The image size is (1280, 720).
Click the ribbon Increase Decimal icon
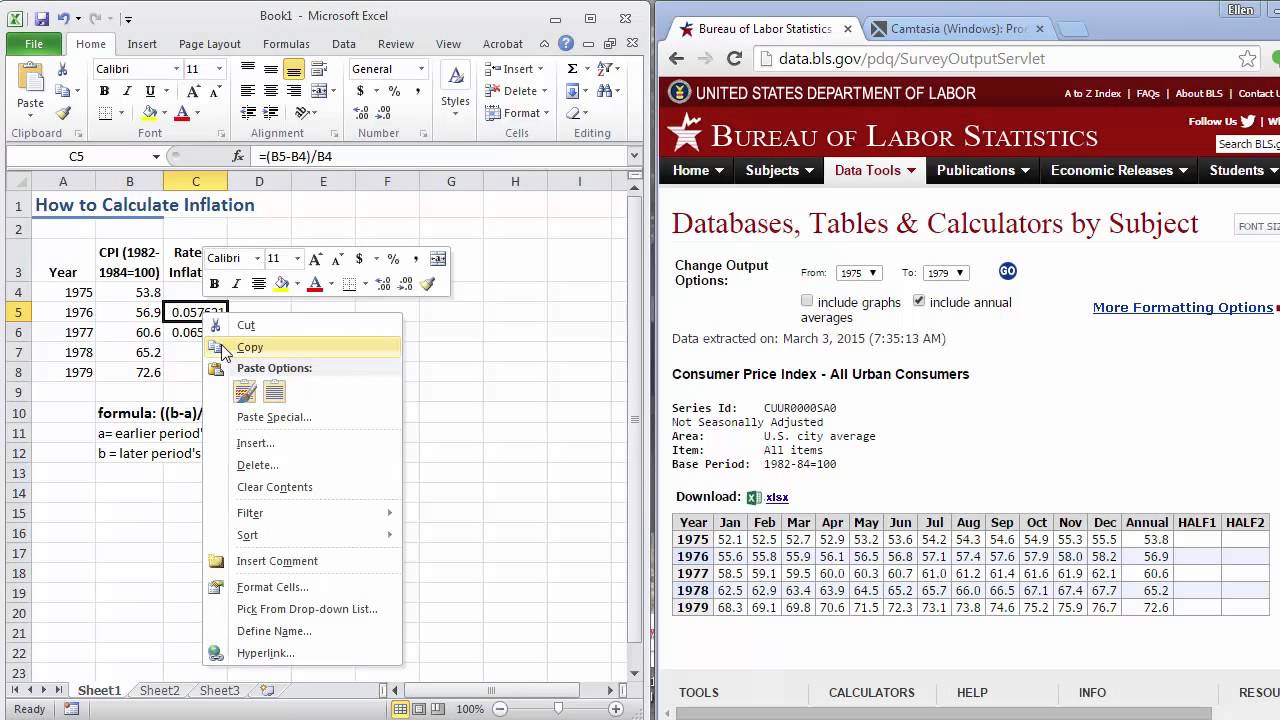362,113
